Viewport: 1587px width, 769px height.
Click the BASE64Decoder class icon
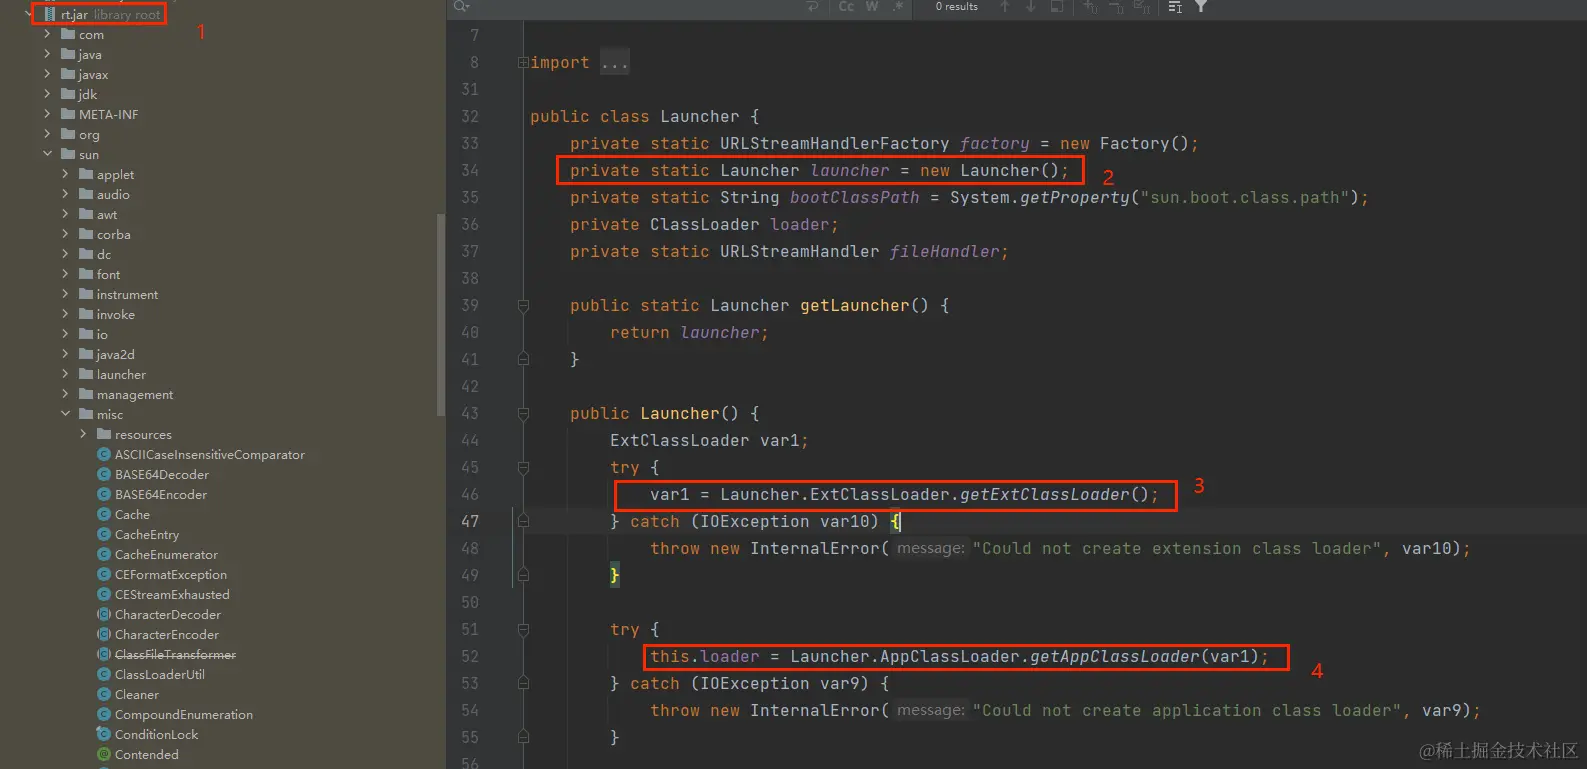104,474
